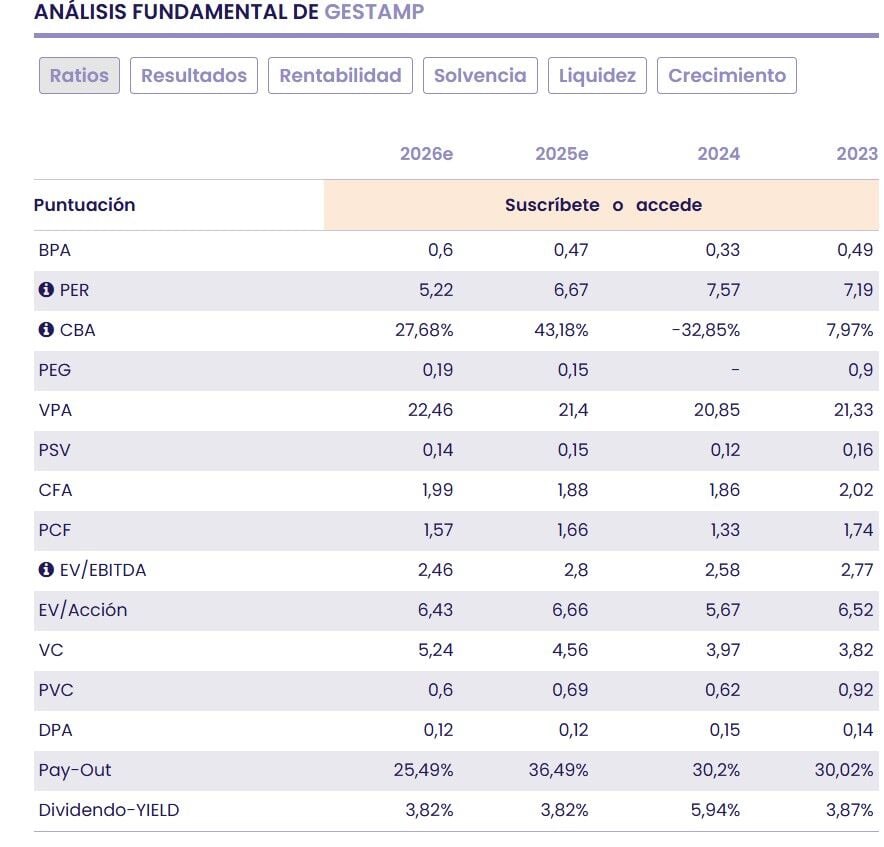Click the info icon beside CBA

coord(45,330)
